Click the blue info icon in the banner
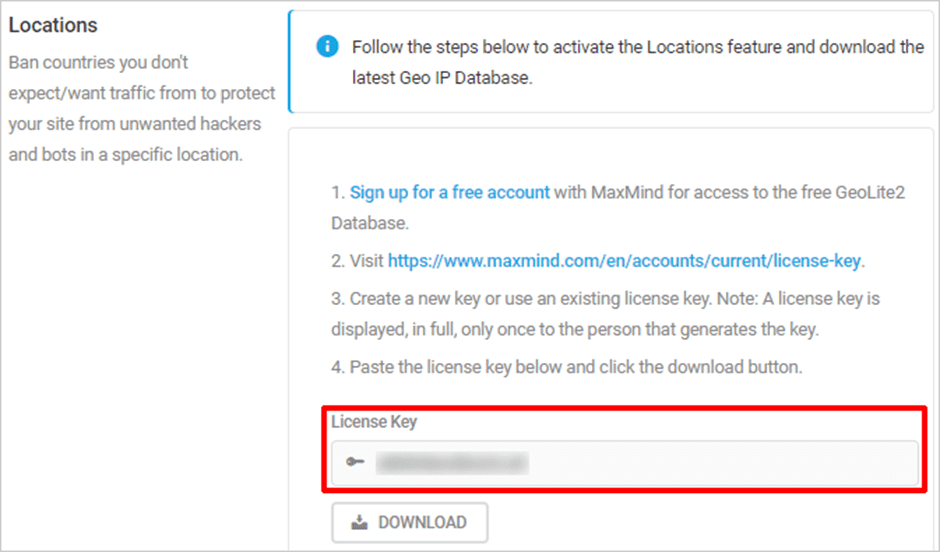Screen dimensions: 940x552 click(x=327, y=46)
